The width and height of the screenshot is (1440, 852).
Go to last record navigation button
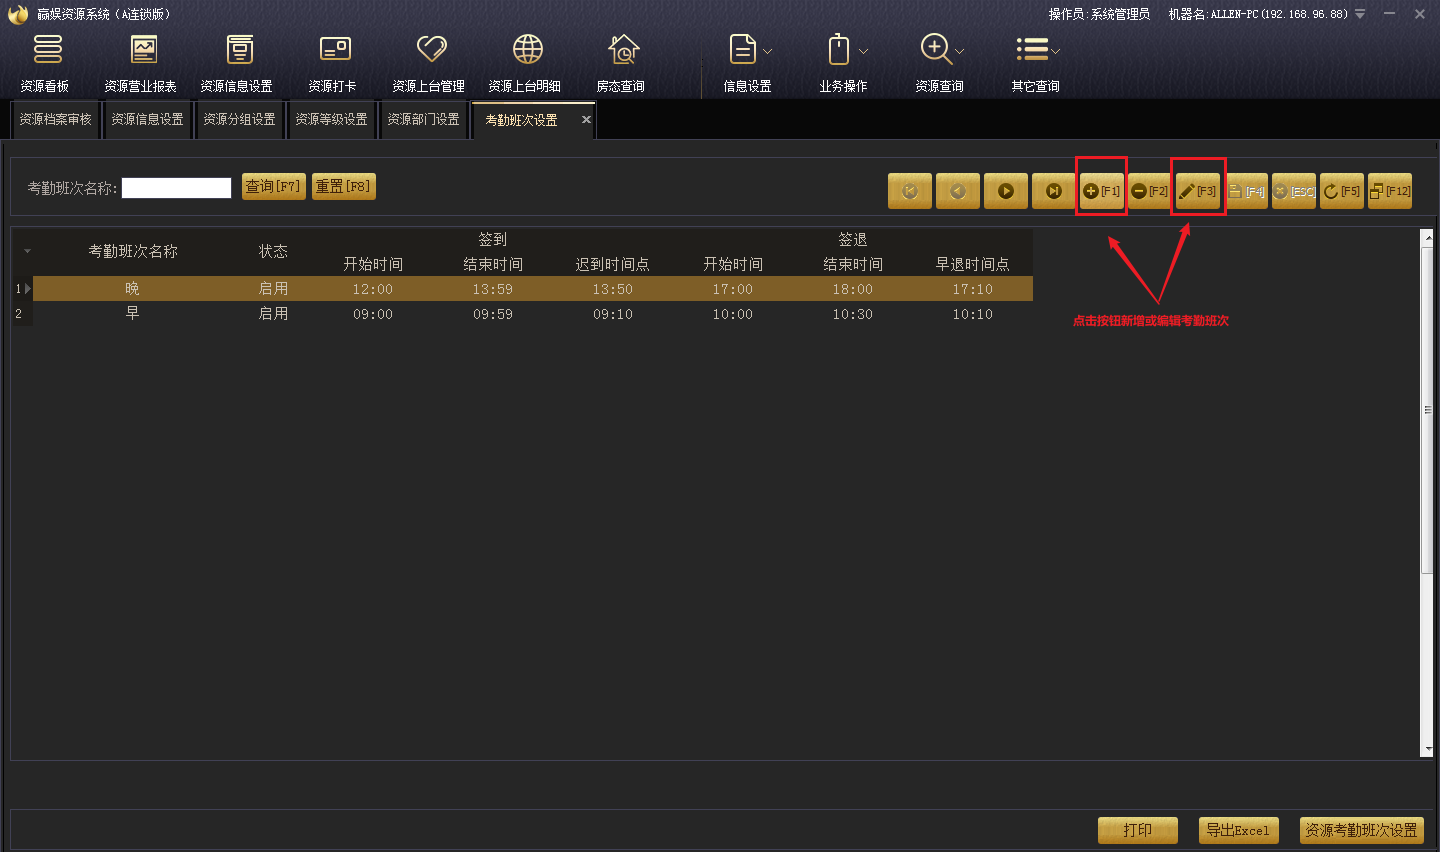point(1054,191)
